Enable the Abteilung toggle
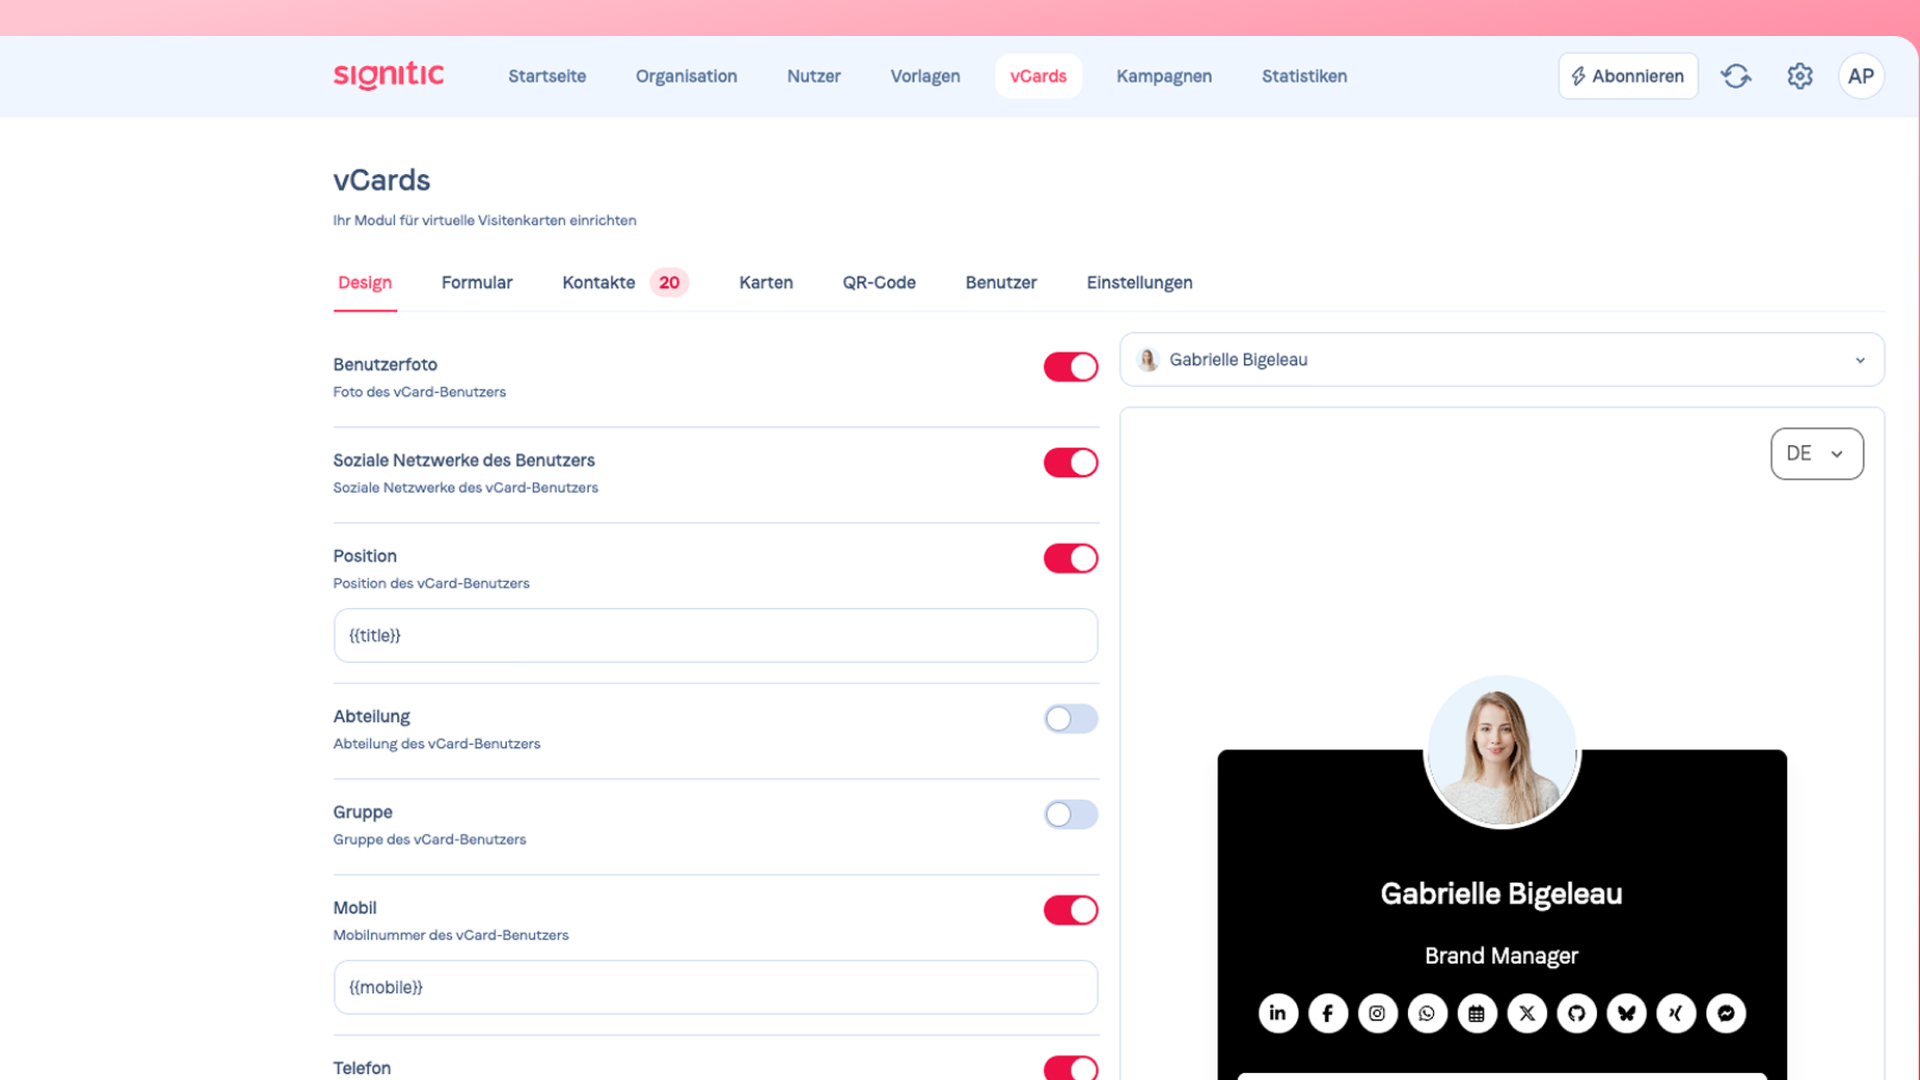Image resolution: width=1920 pixels, height=1080 pixels. [1070, 719]
